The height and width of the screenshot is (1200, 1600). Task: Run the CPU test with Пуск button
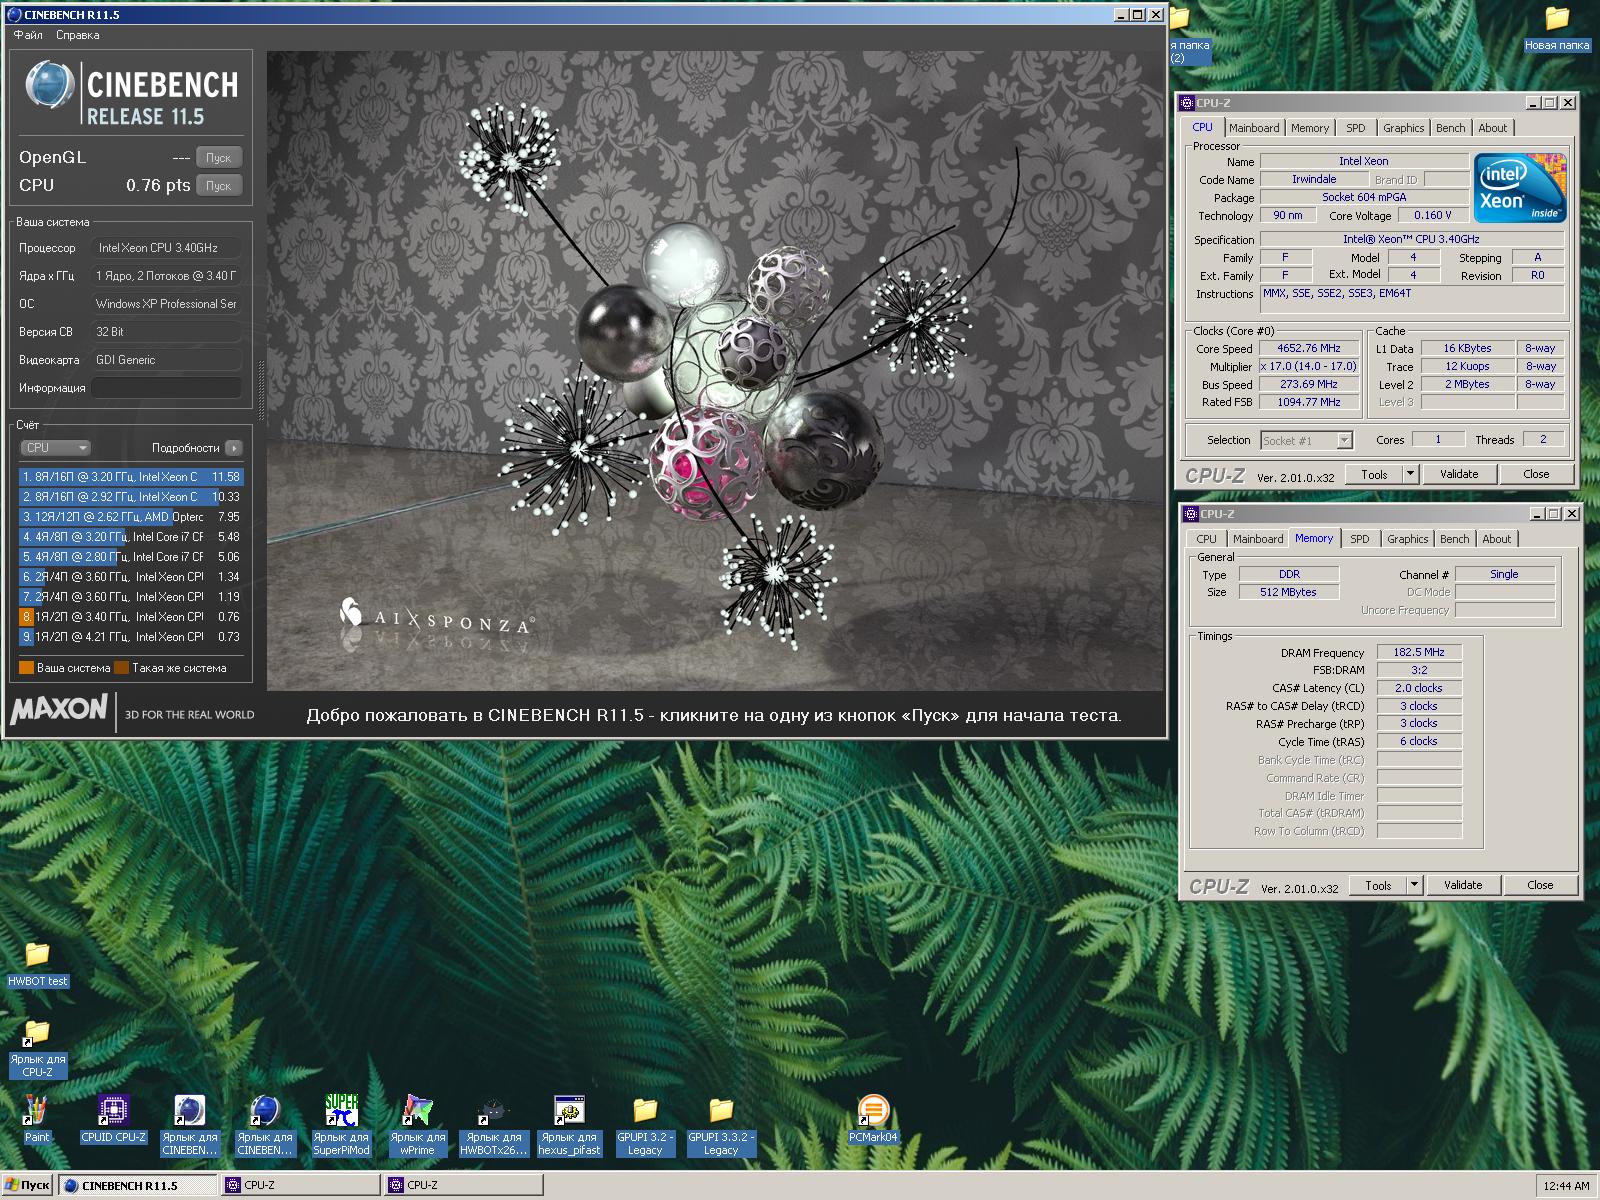pos(219,186)
